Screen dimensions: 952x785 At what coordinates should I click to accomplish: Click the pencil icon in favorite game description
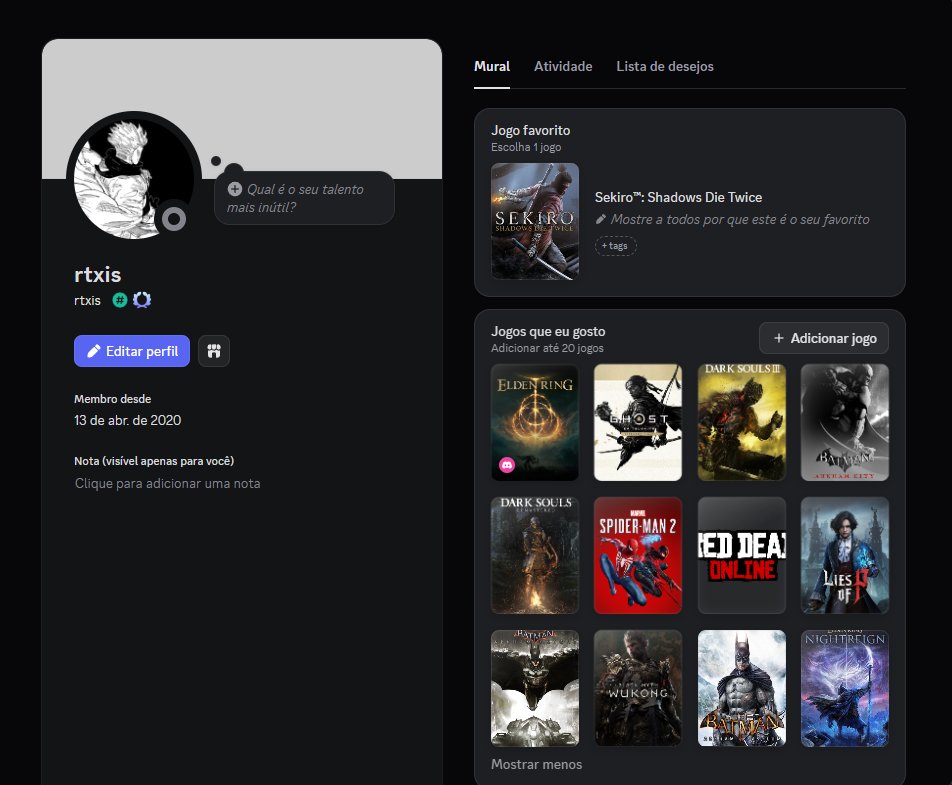[x=600, y=219]
